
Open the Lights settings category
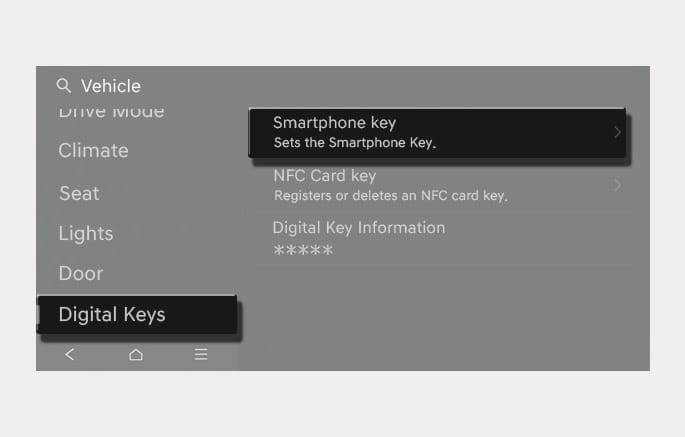coord(86,234)
